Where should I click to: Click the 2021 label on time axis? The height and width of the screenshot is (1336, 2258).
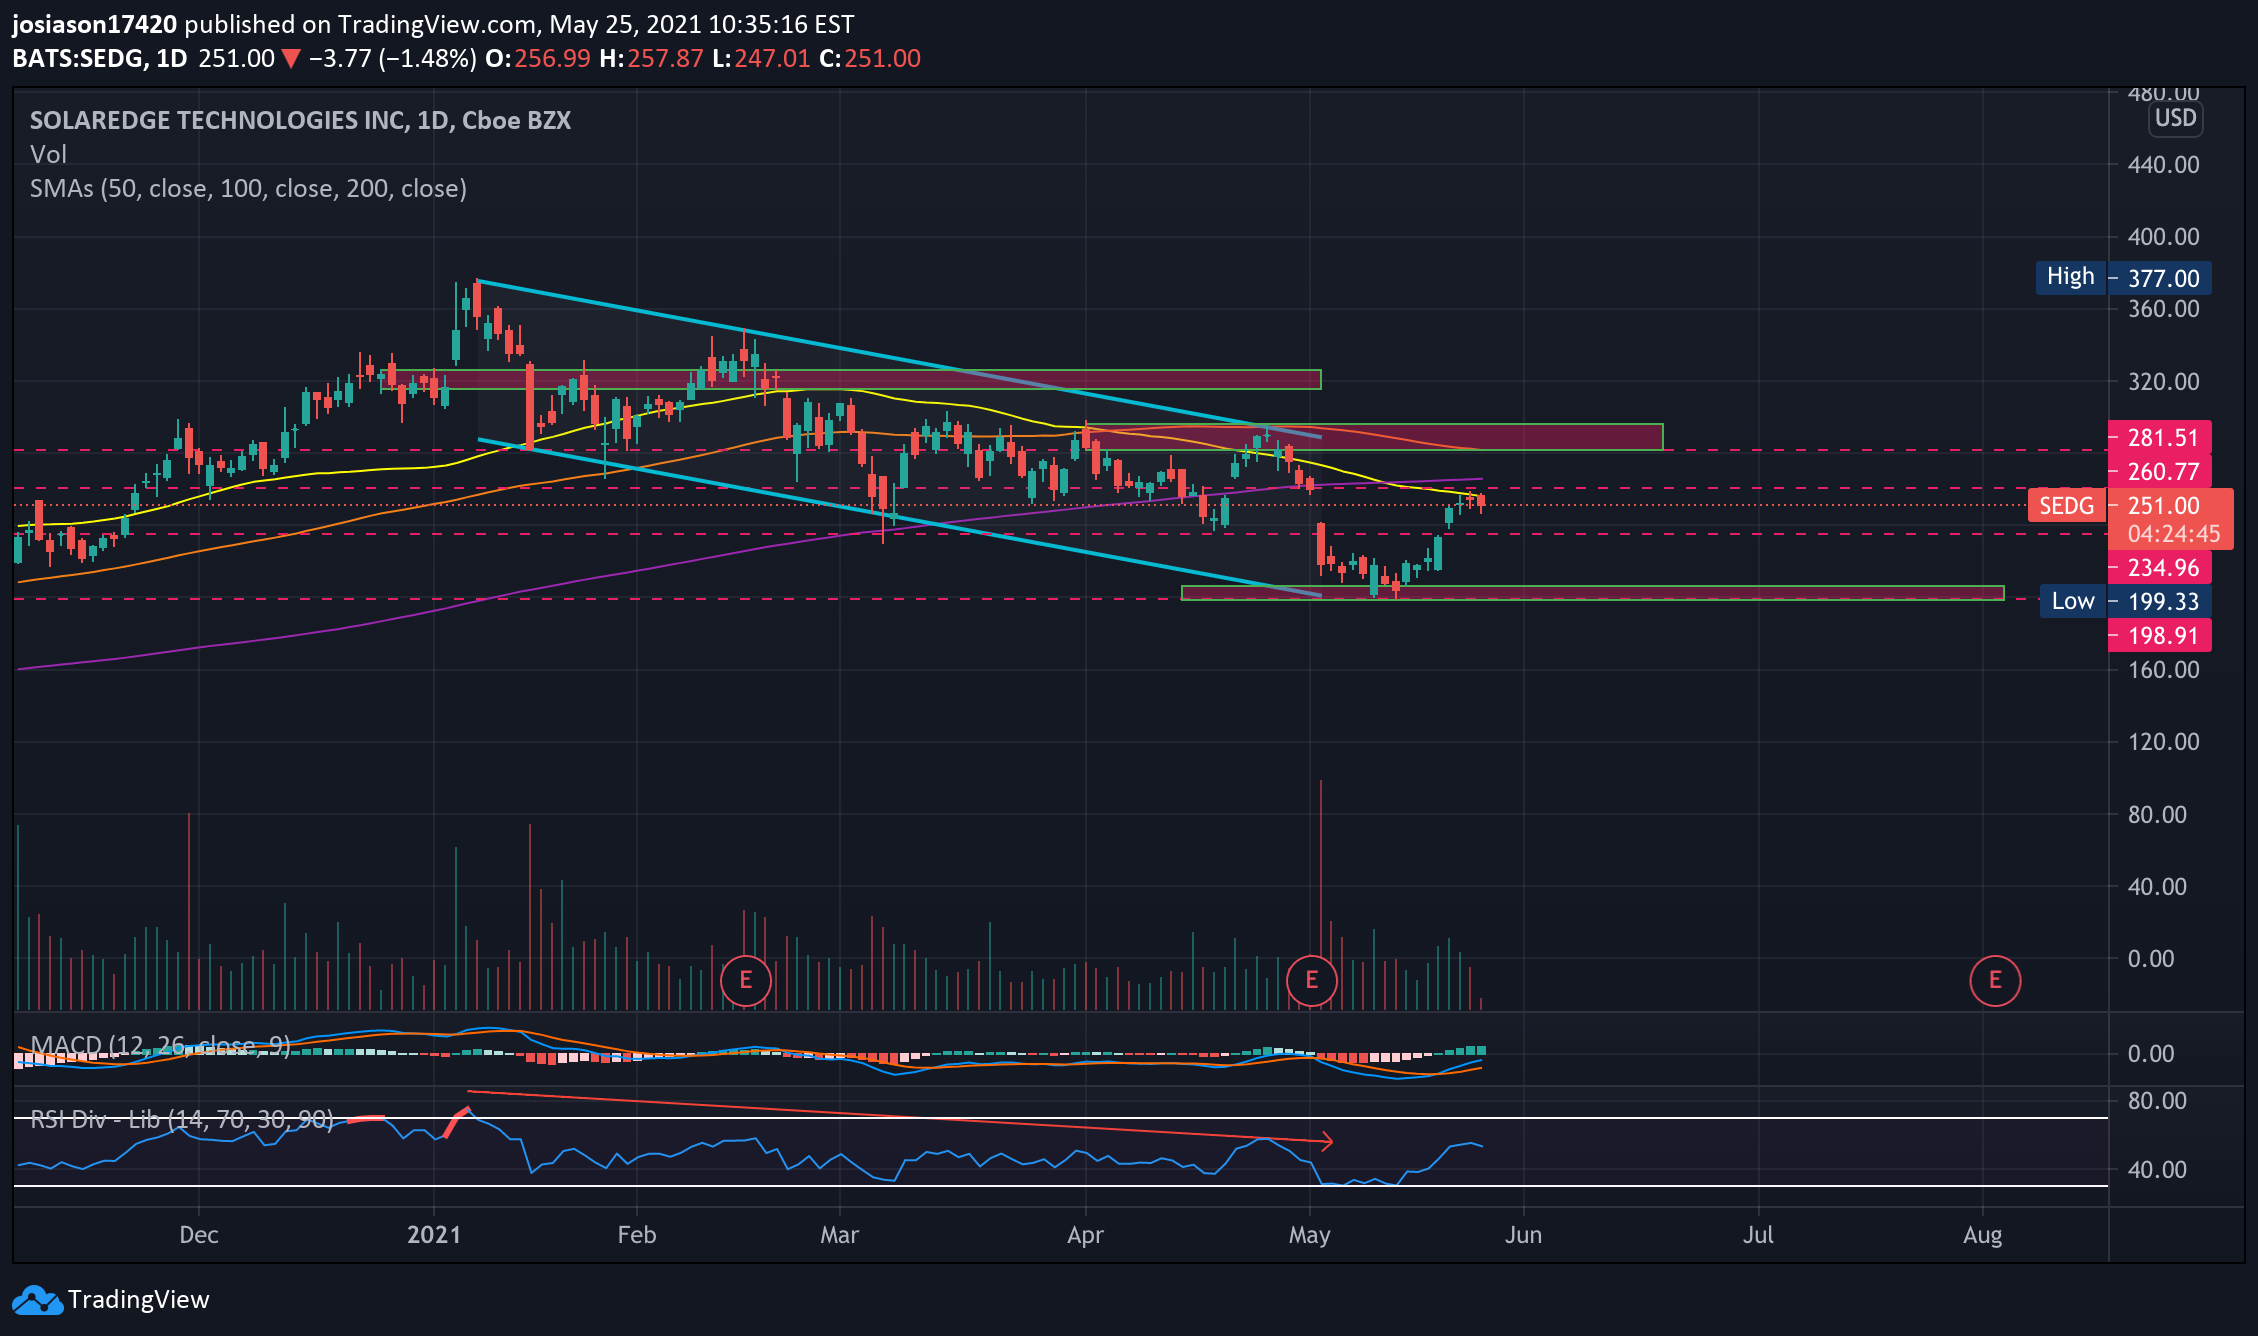pos(434,1235)
